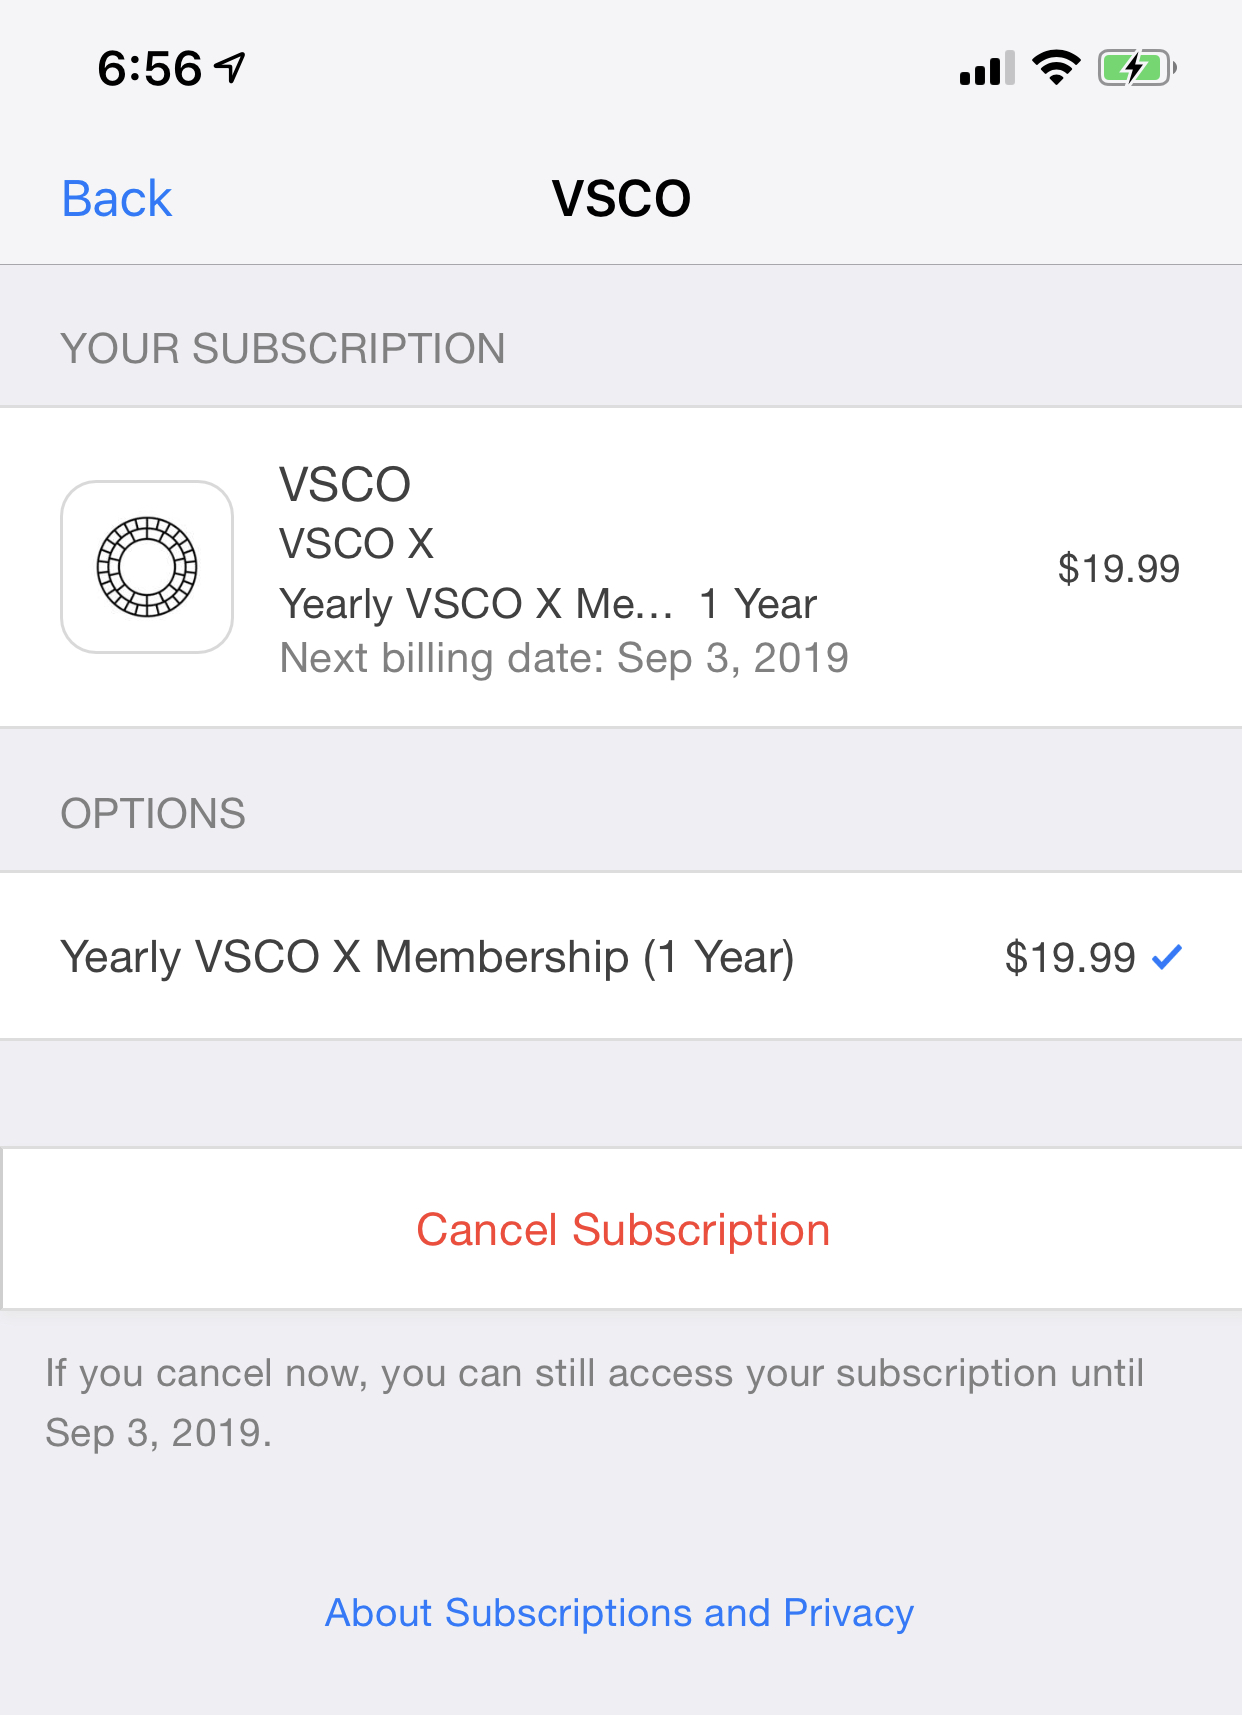Select Yearly VSCO X Membership option
The height and width of the screenshot is (1715, 1242).
[x=427, y=957]
